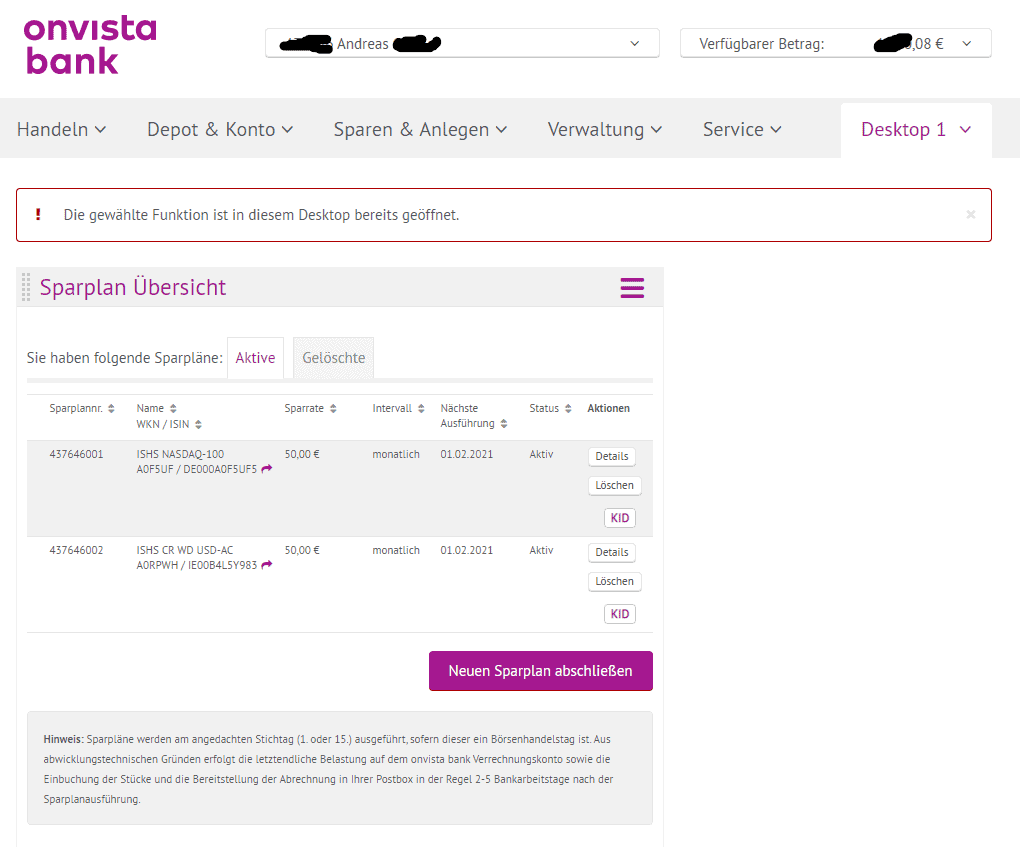Click Neuen Sparplan abschließen button
This screenshot has height=847, width=1020.
(x=540, y=671)
